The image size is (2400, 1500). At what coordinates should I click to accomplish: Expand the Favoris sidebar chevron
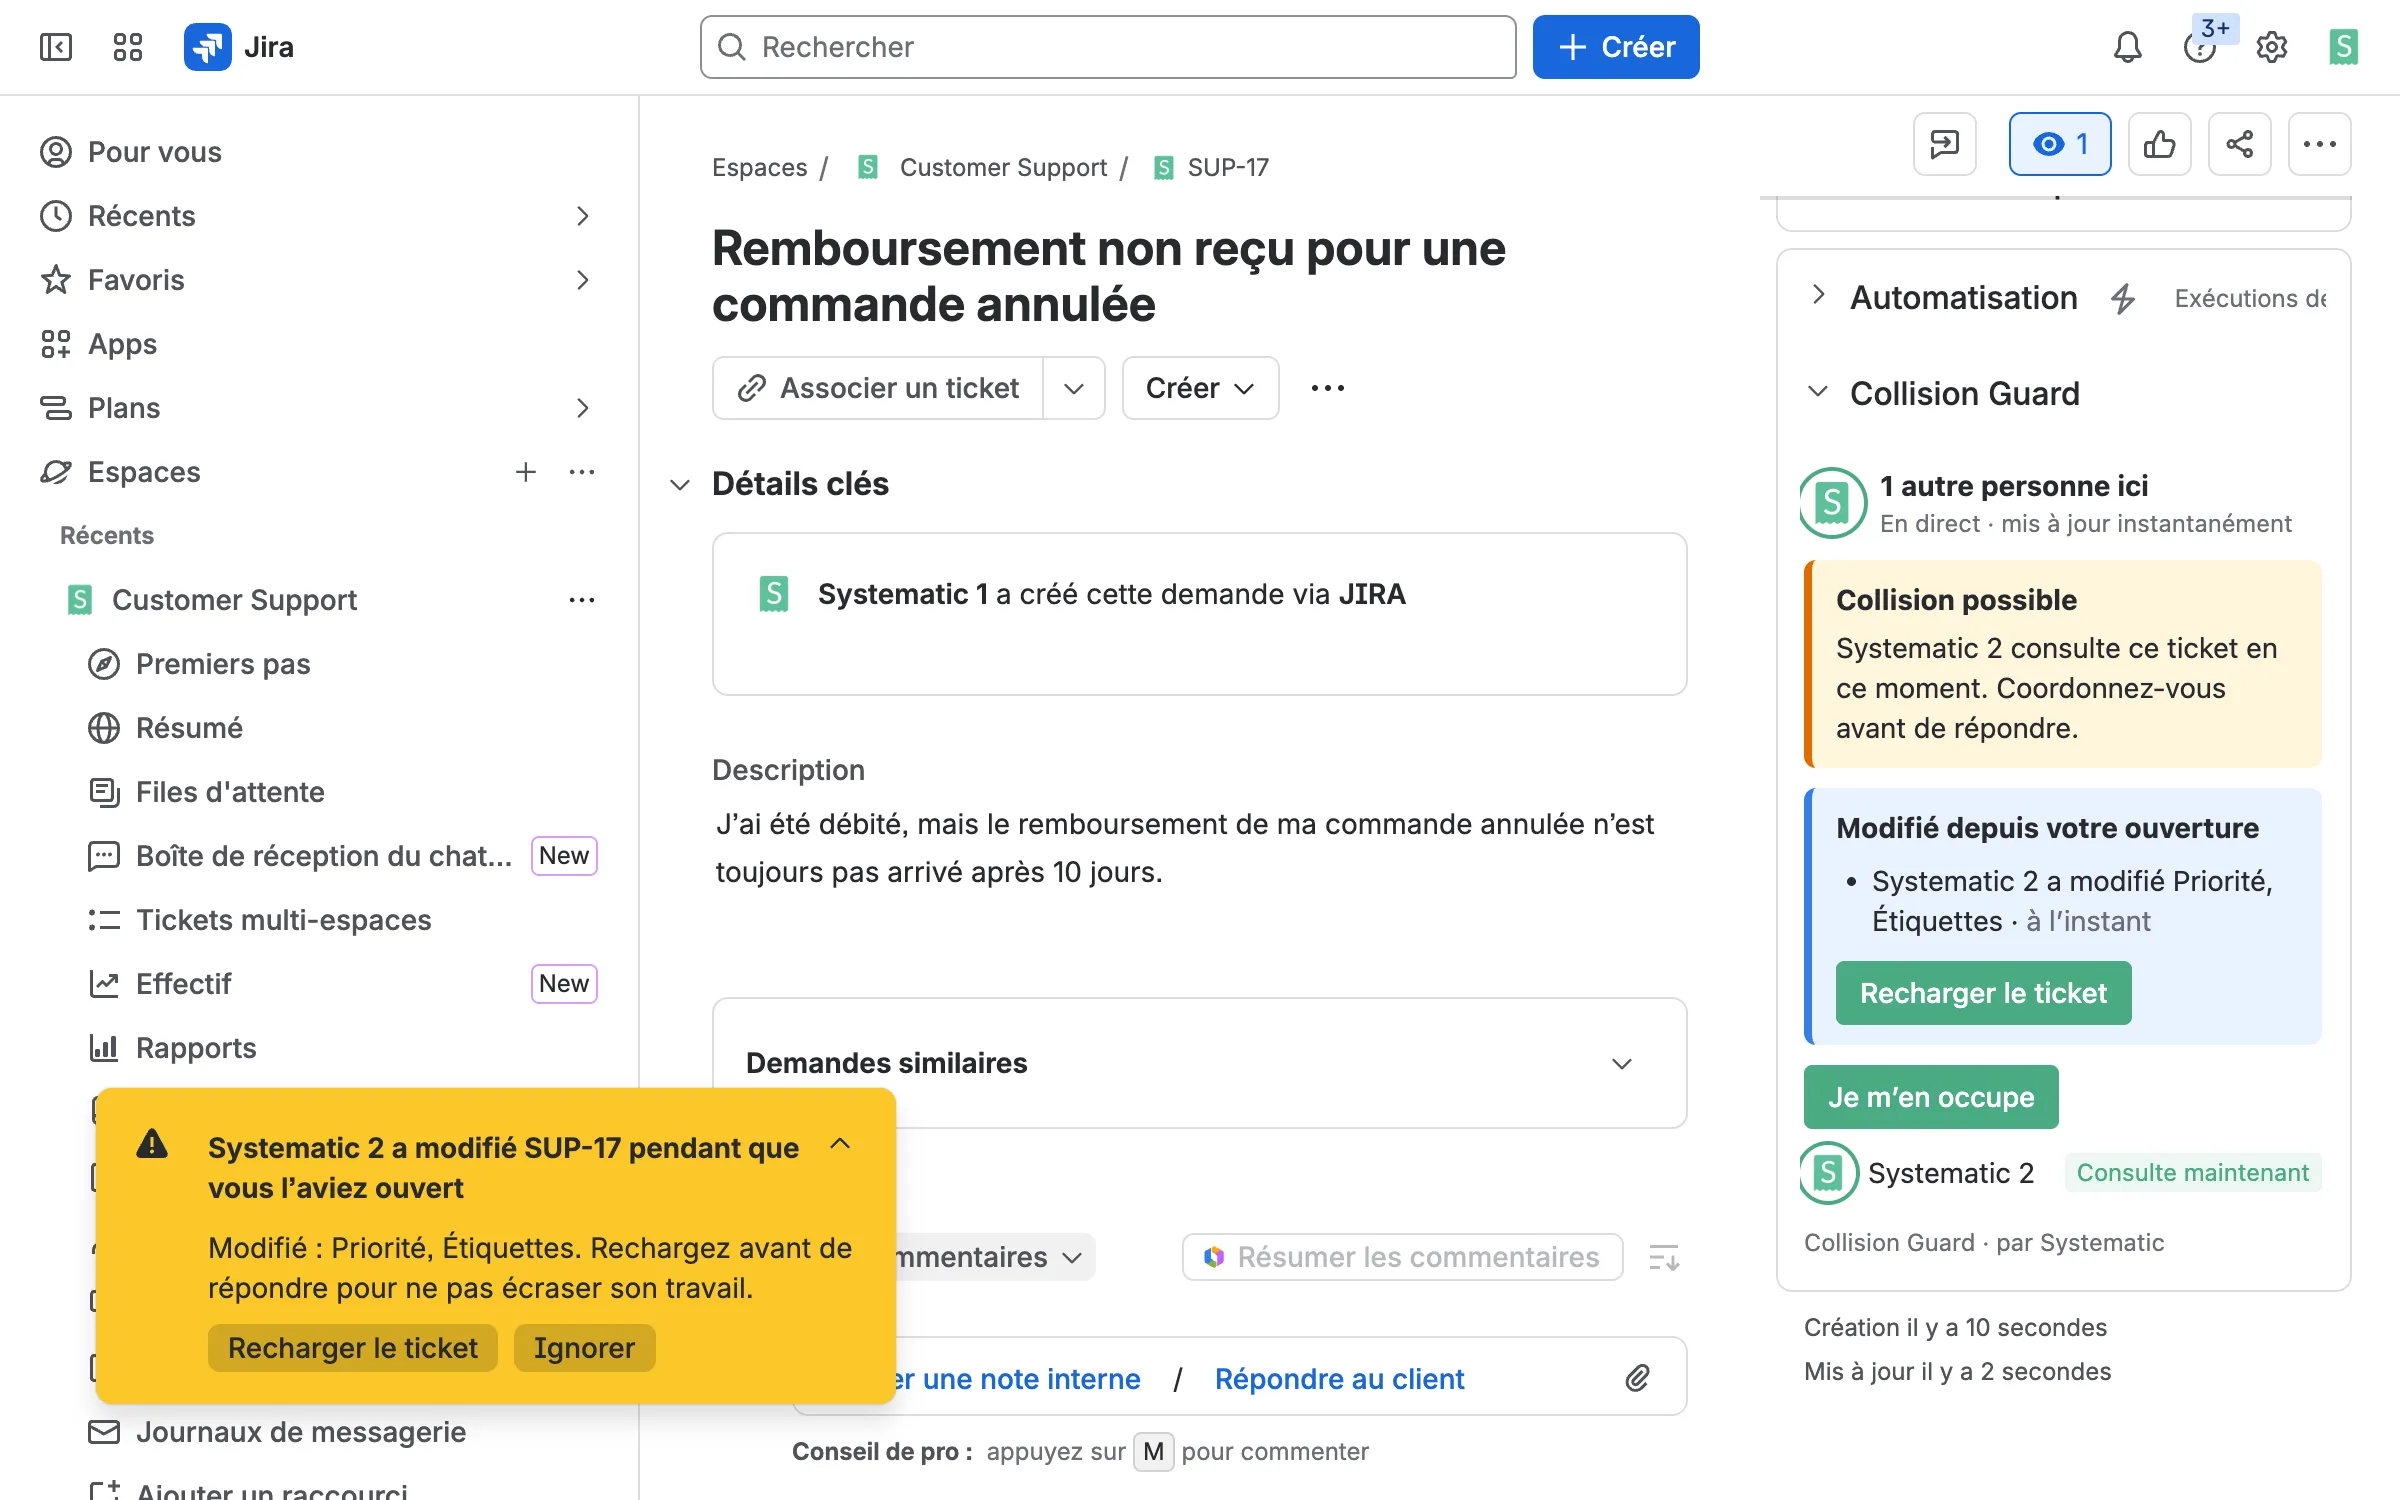[583, 280]
